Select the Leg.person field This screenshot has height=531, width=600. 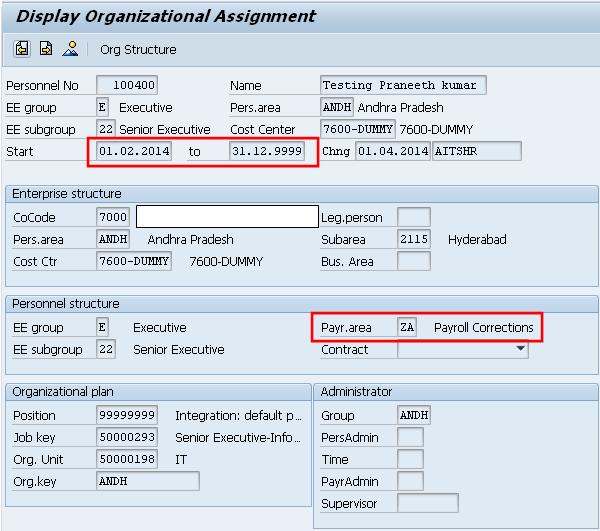414,217
